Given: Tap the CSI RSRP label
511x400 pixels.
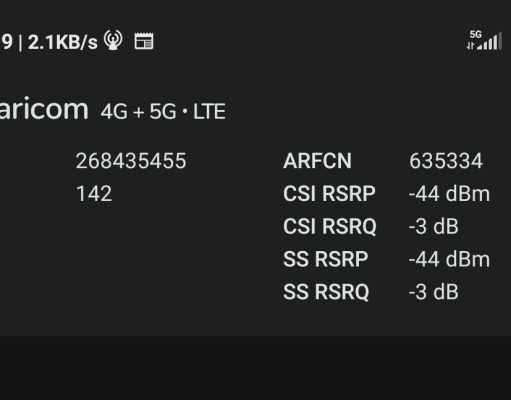Looking at the screenshot, I should [329, 194].
